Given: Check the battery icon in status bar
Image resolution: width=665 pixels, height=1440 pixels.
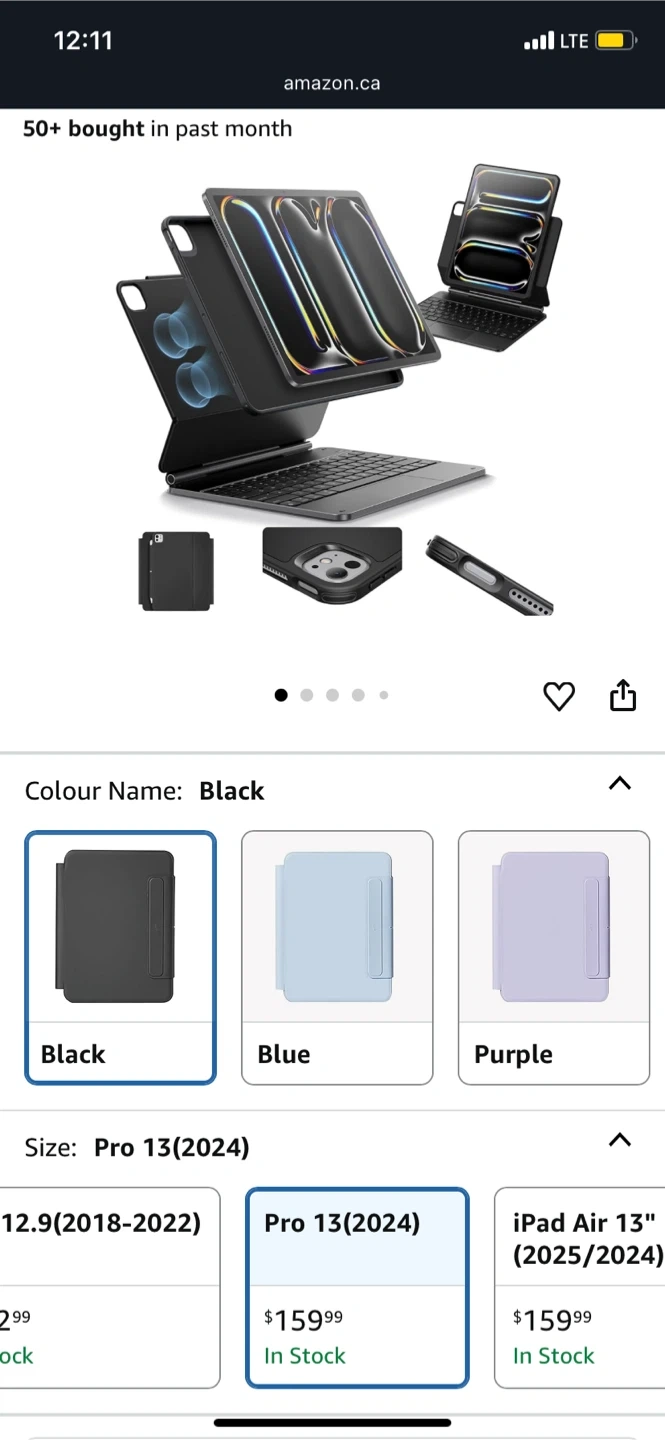Looking at the screenshot, I should pyautogui.click(x=613, y=41).
